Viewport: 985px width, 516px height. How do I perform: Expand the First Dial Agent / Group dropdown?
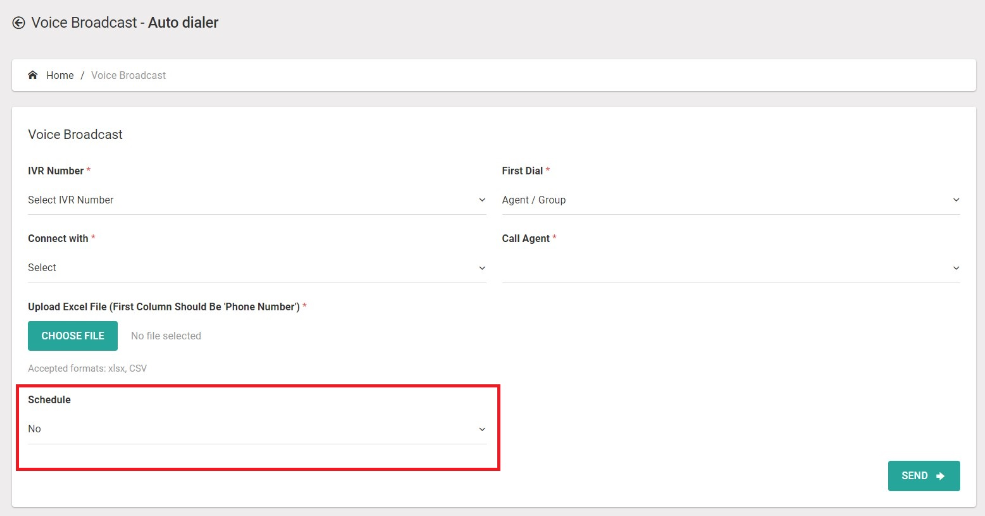point(731,200)
